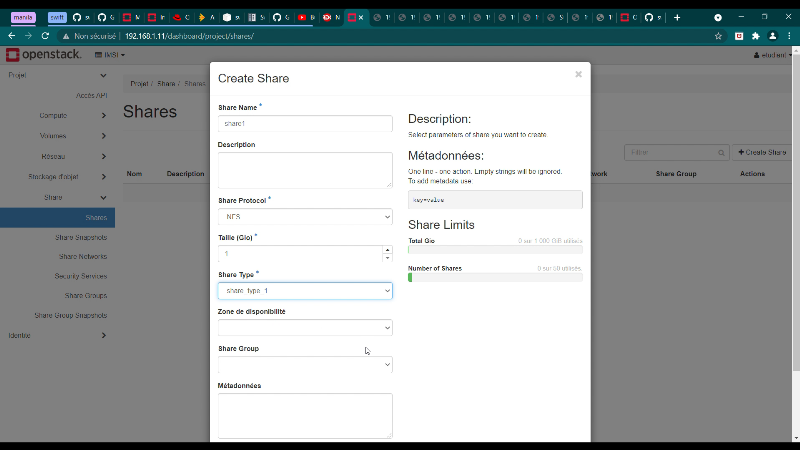The height and width of the screenshot is (450, 800).
Task: Open the Share Type dropdown
Action: (305, 291)
